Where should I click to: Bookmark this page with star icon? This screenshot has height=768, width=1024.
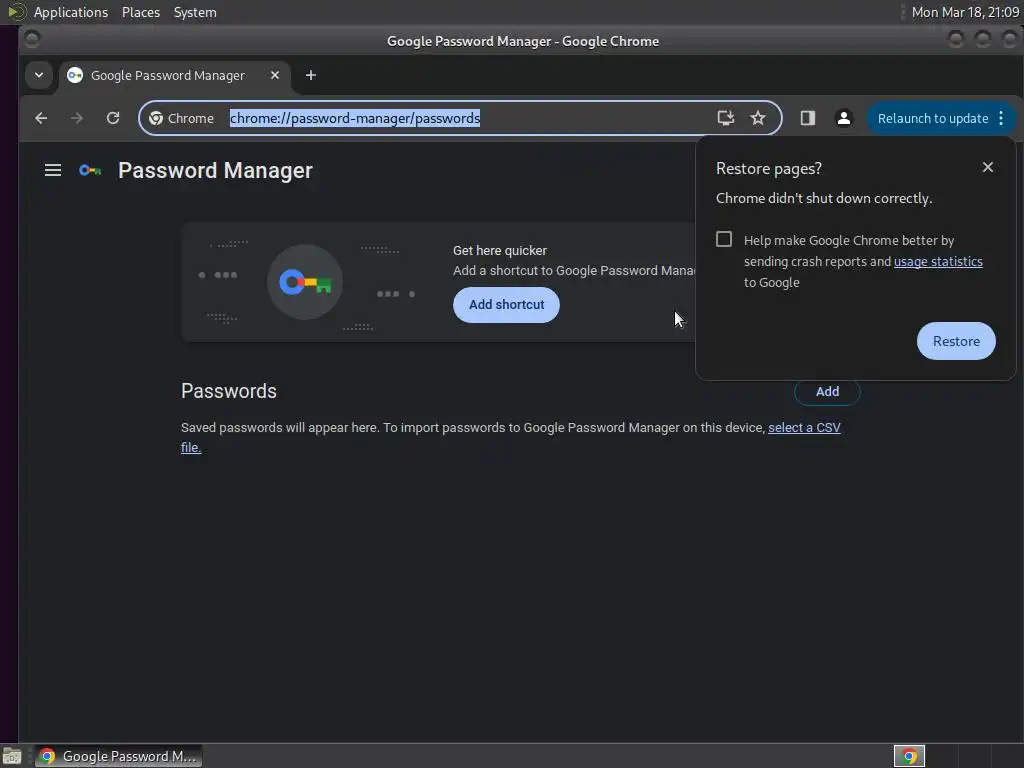tap(758, 118)
